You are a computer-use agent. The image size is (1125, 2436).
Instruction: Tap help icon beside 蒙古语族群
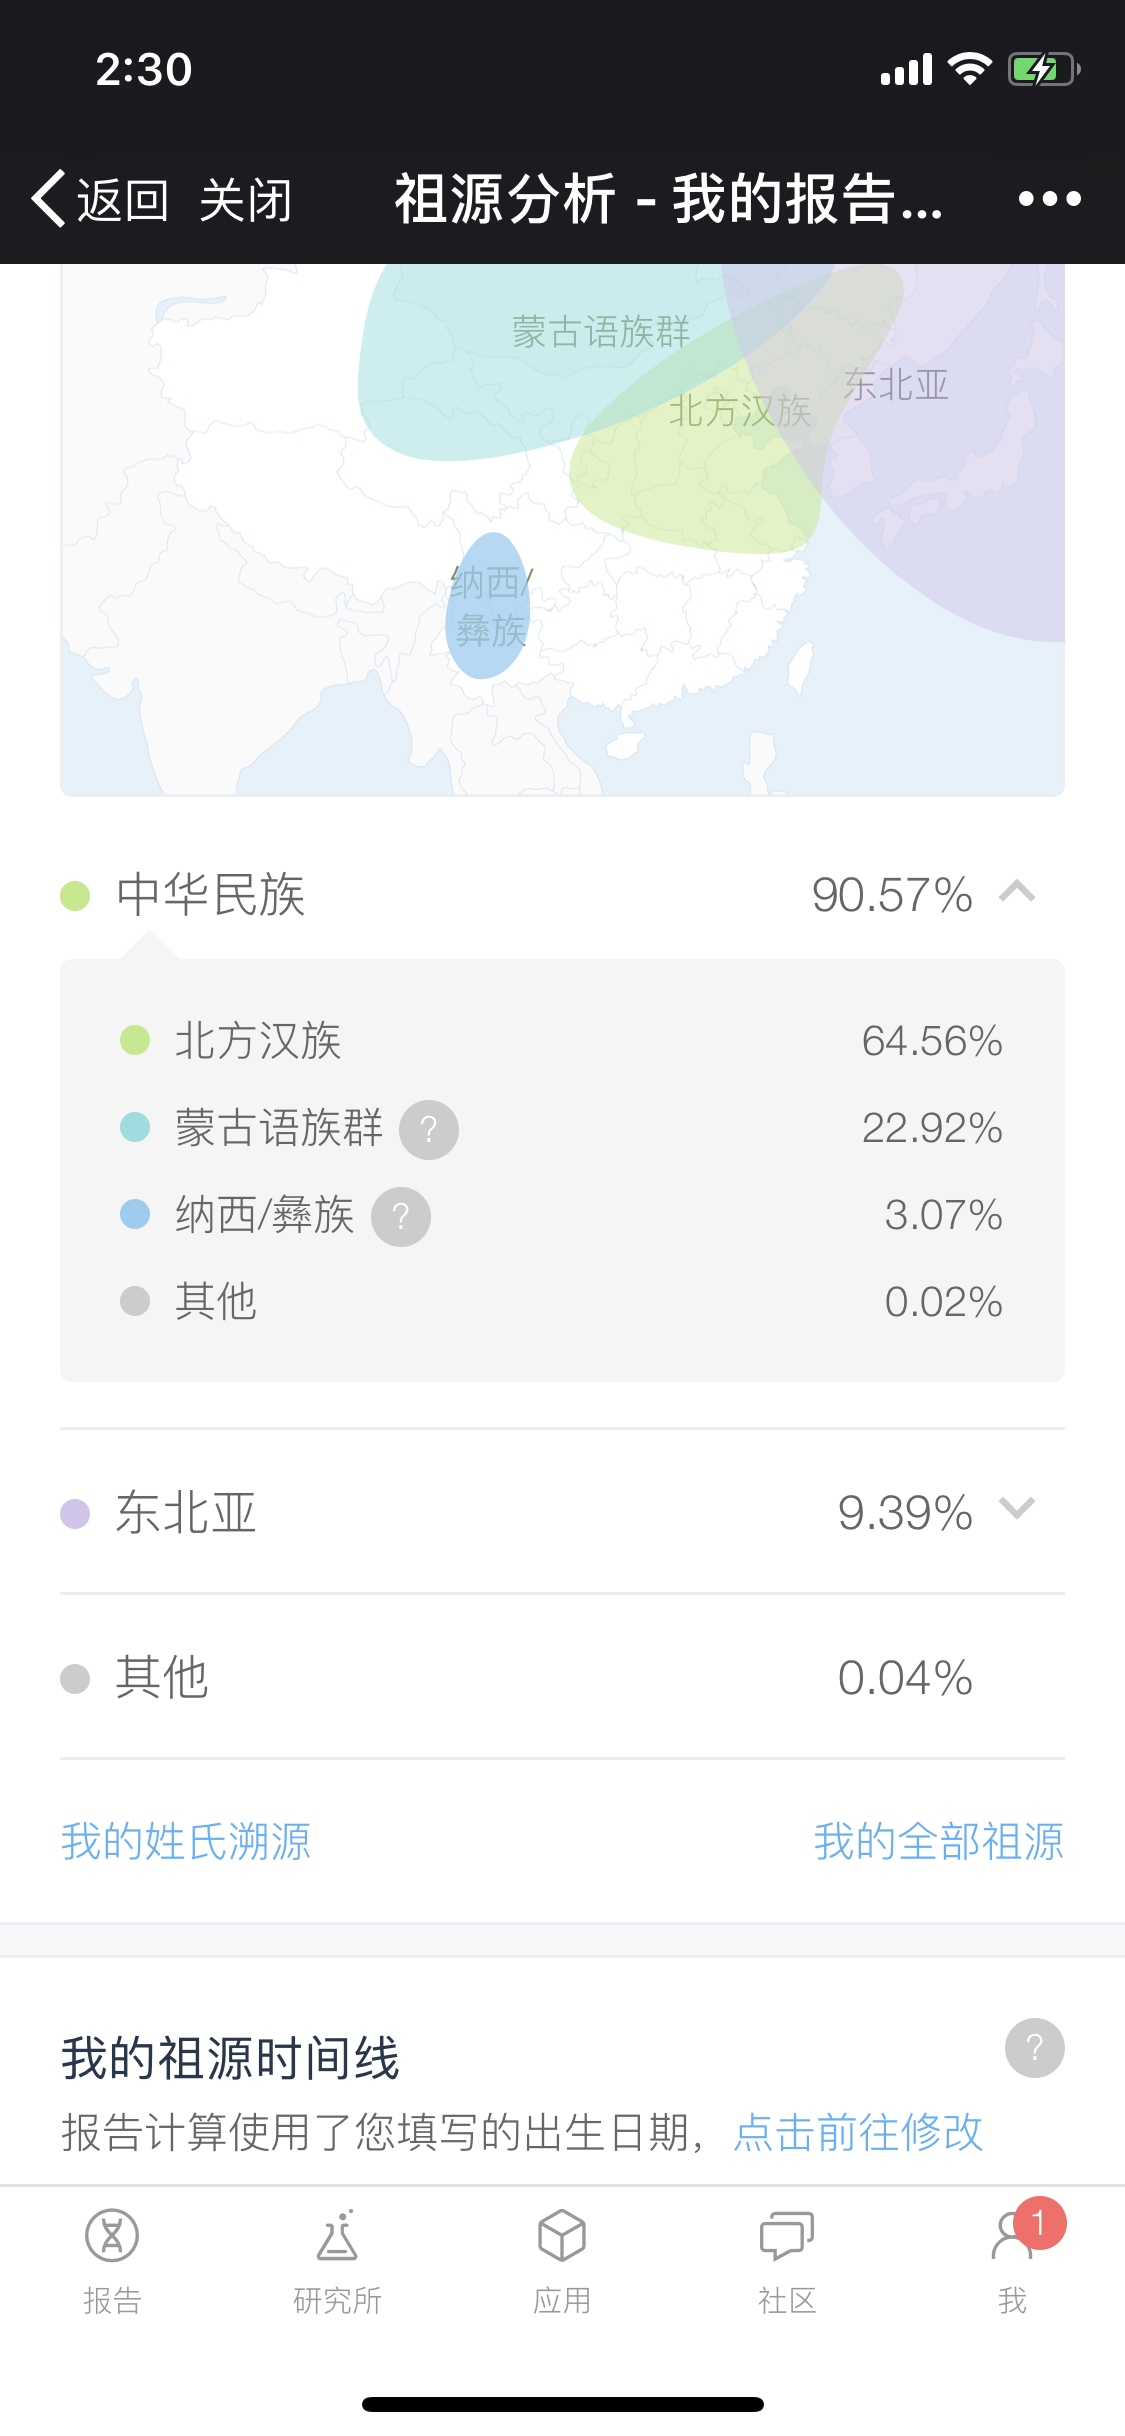429,1130
